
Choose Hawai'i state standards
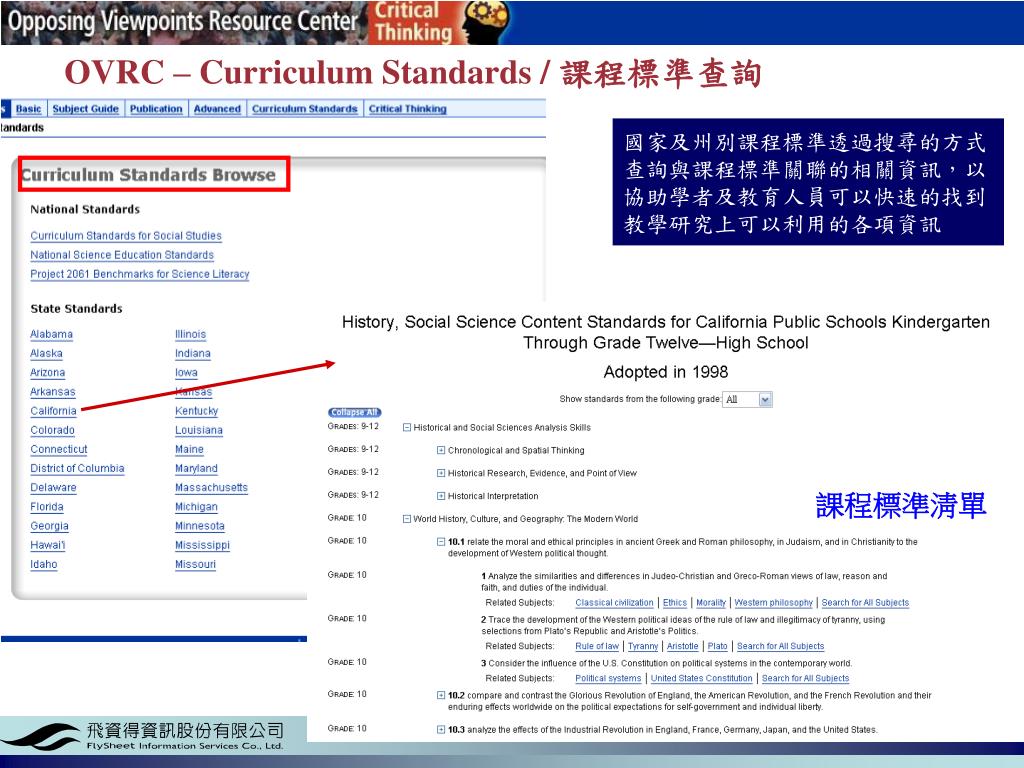point(48,545)
